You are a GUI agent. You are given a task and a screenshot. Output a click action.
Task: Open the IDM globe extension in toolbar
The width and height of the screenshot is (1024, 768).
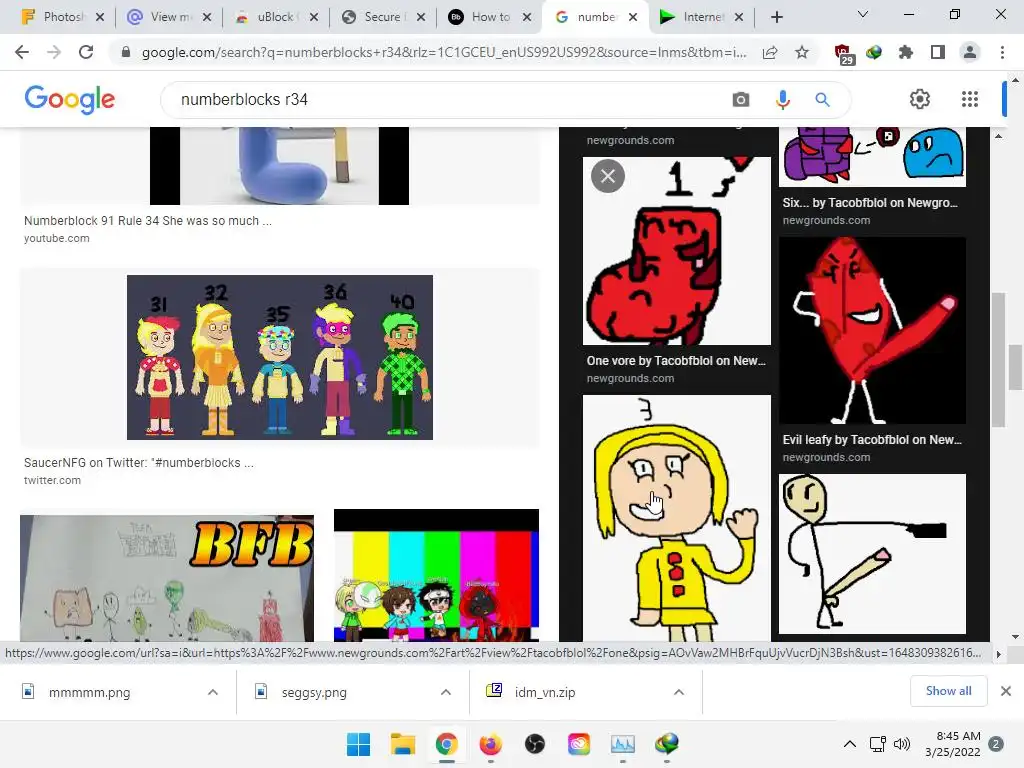tap(874, 52)
